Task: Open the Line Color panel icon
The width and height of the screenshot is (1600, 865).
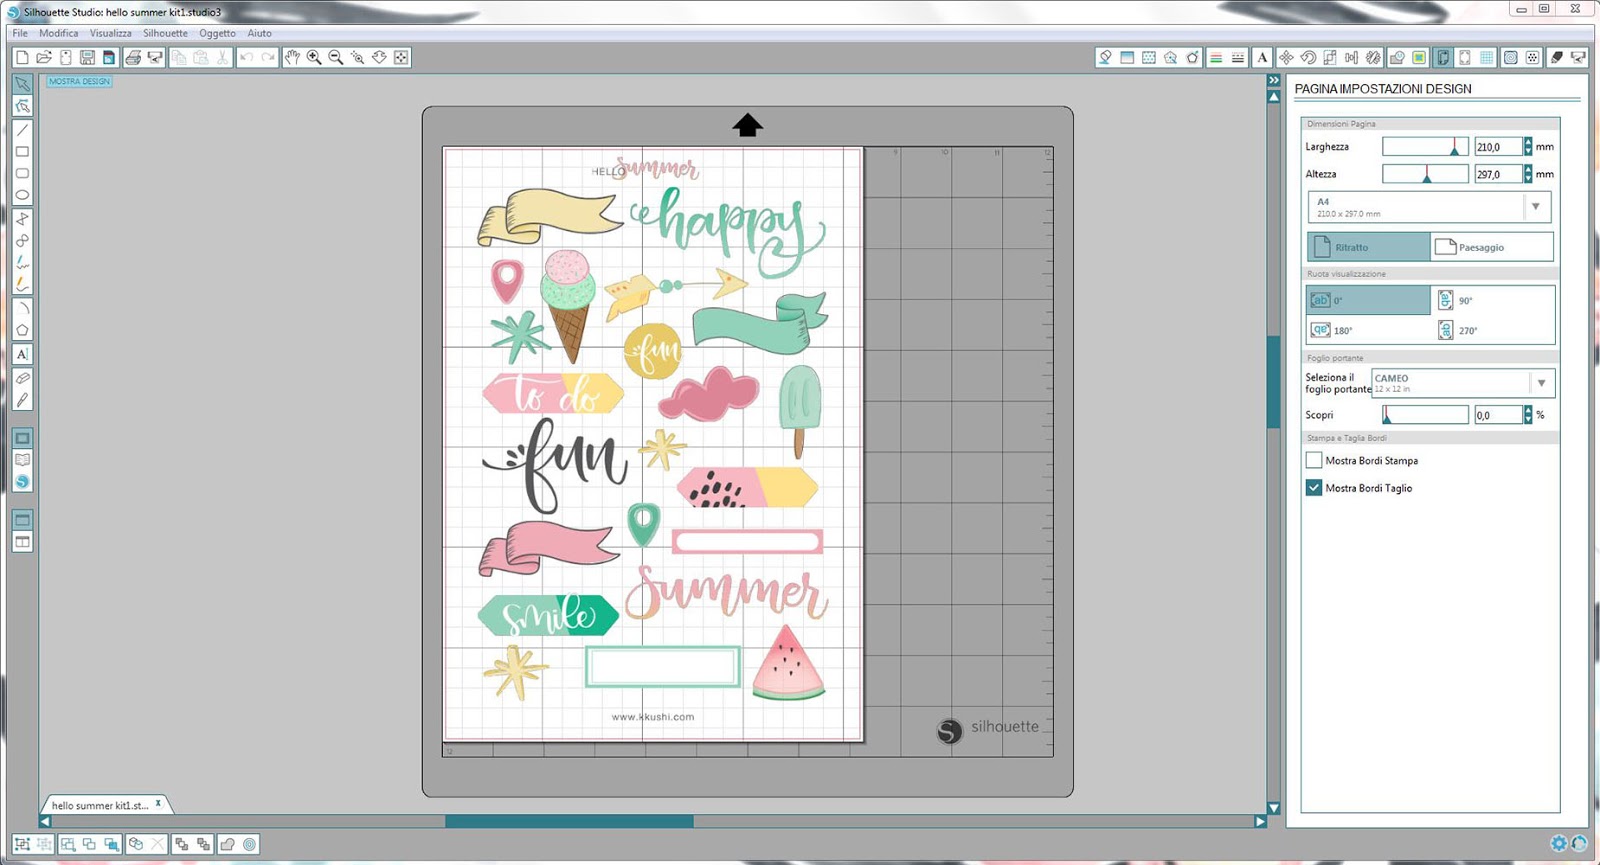Action: pyautogui.click(x=1216, y=58)
